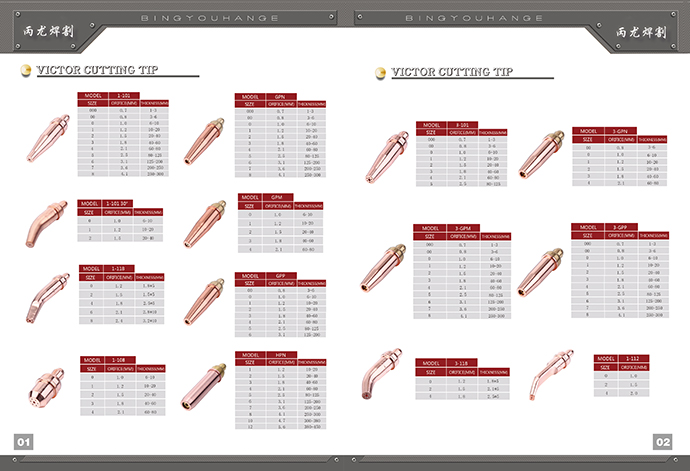This screenshot has height=471, width=690.
Task: Click the "GPN" model name cell
Action: coord(281,96)
